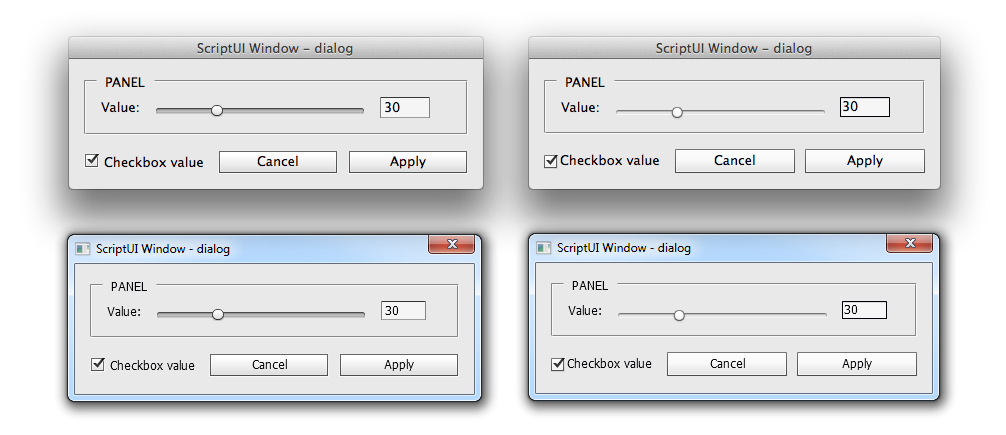The image size is (1006, 435).
Task: Focus the value field in top-right dialog
Action: [x=865, y=107]
